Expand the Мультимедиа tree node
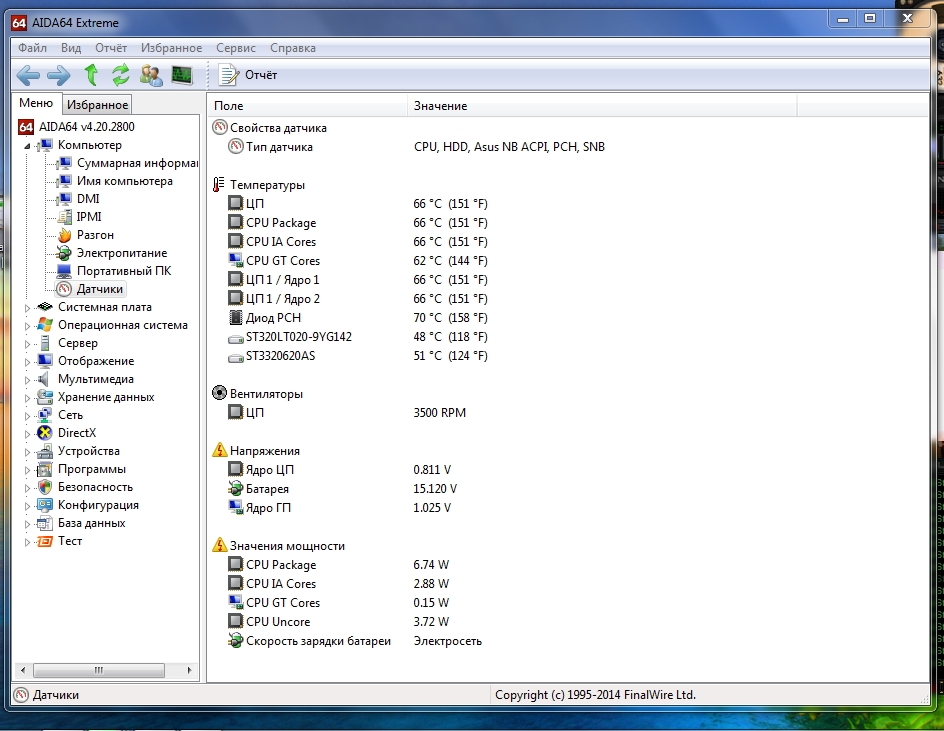944x731 pixels. coord(27,380)
